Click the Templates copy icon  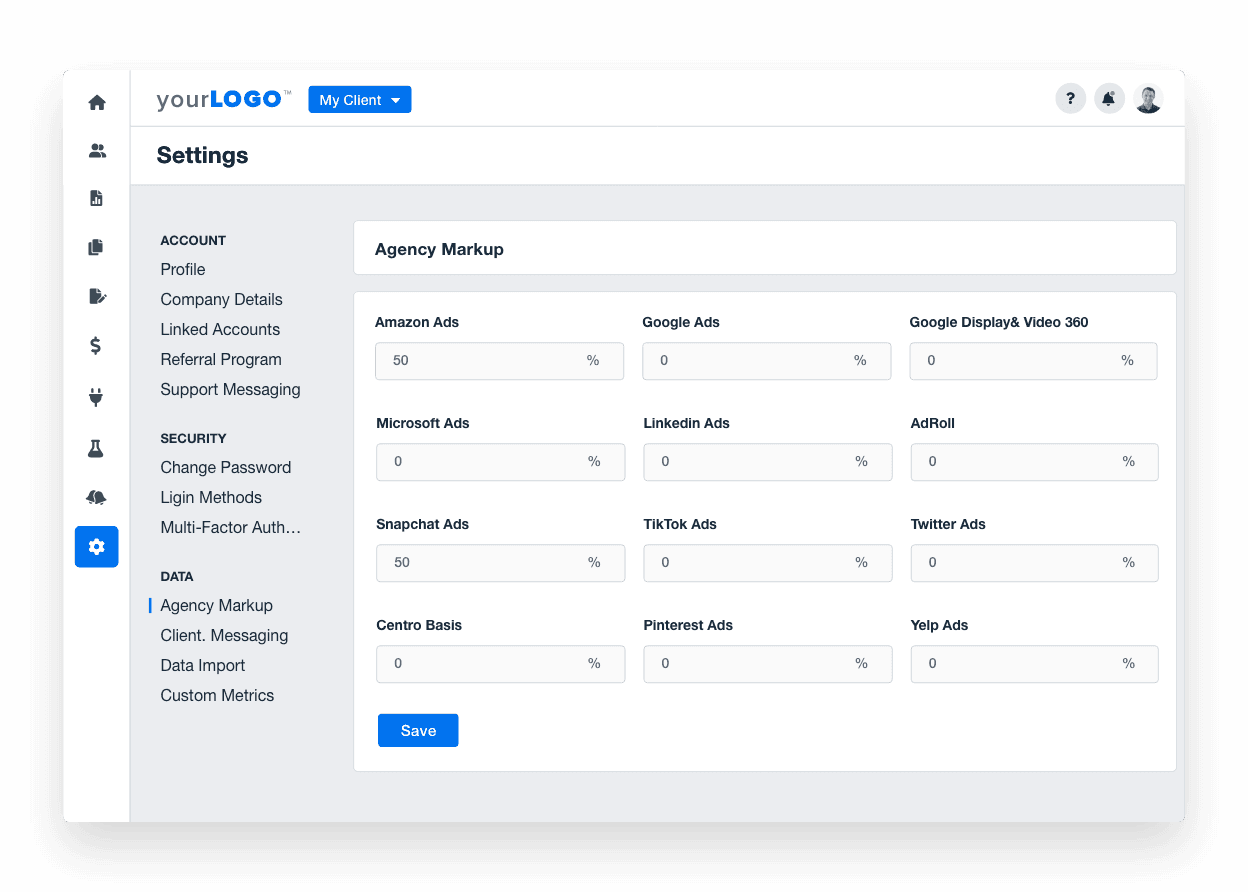coord(96,246)
